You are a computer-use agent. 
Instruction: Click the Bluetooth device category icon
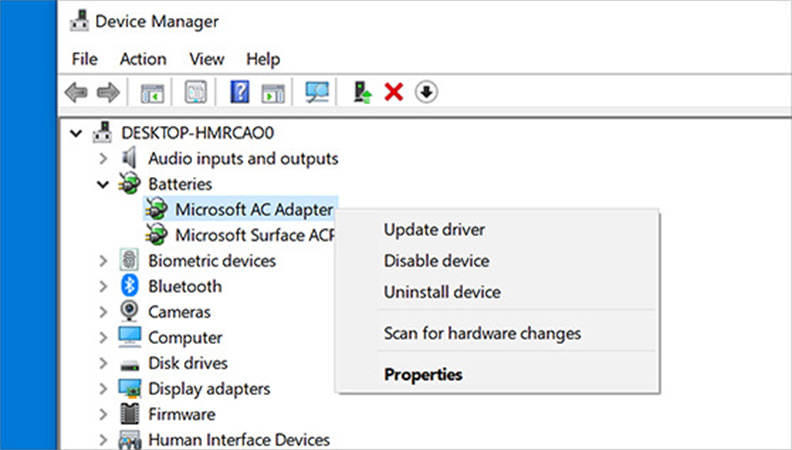coord(130,286)
